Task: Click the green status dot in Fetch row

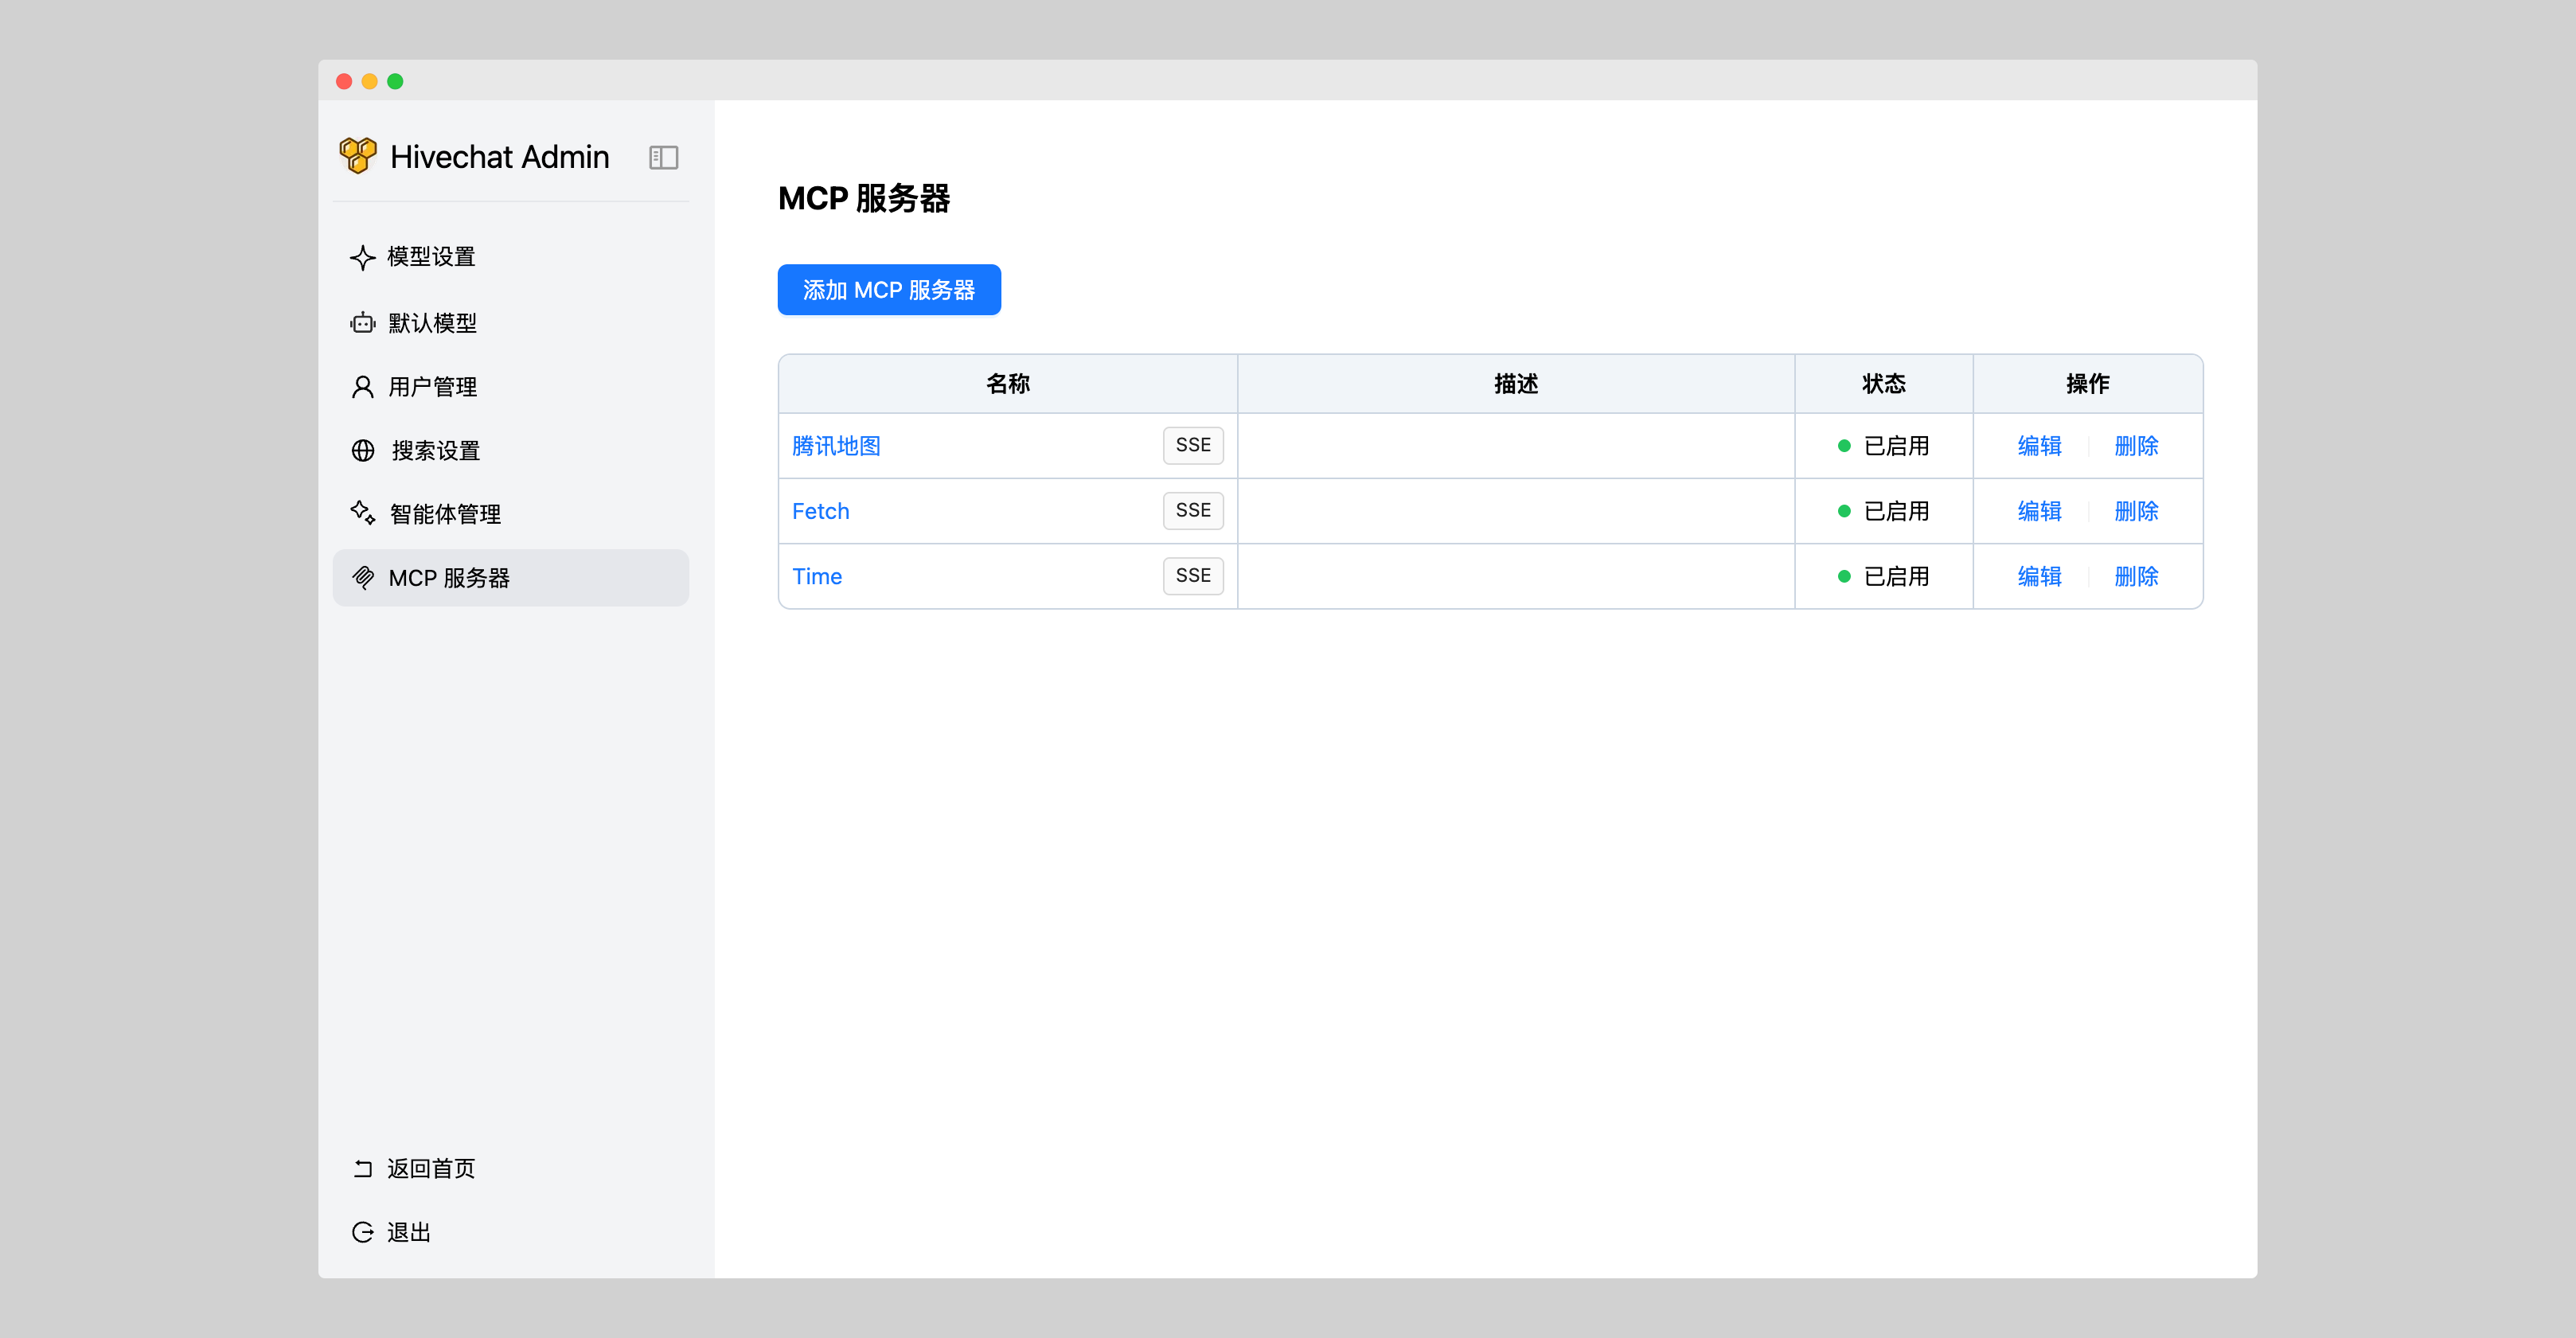Action: [1844, 511]
